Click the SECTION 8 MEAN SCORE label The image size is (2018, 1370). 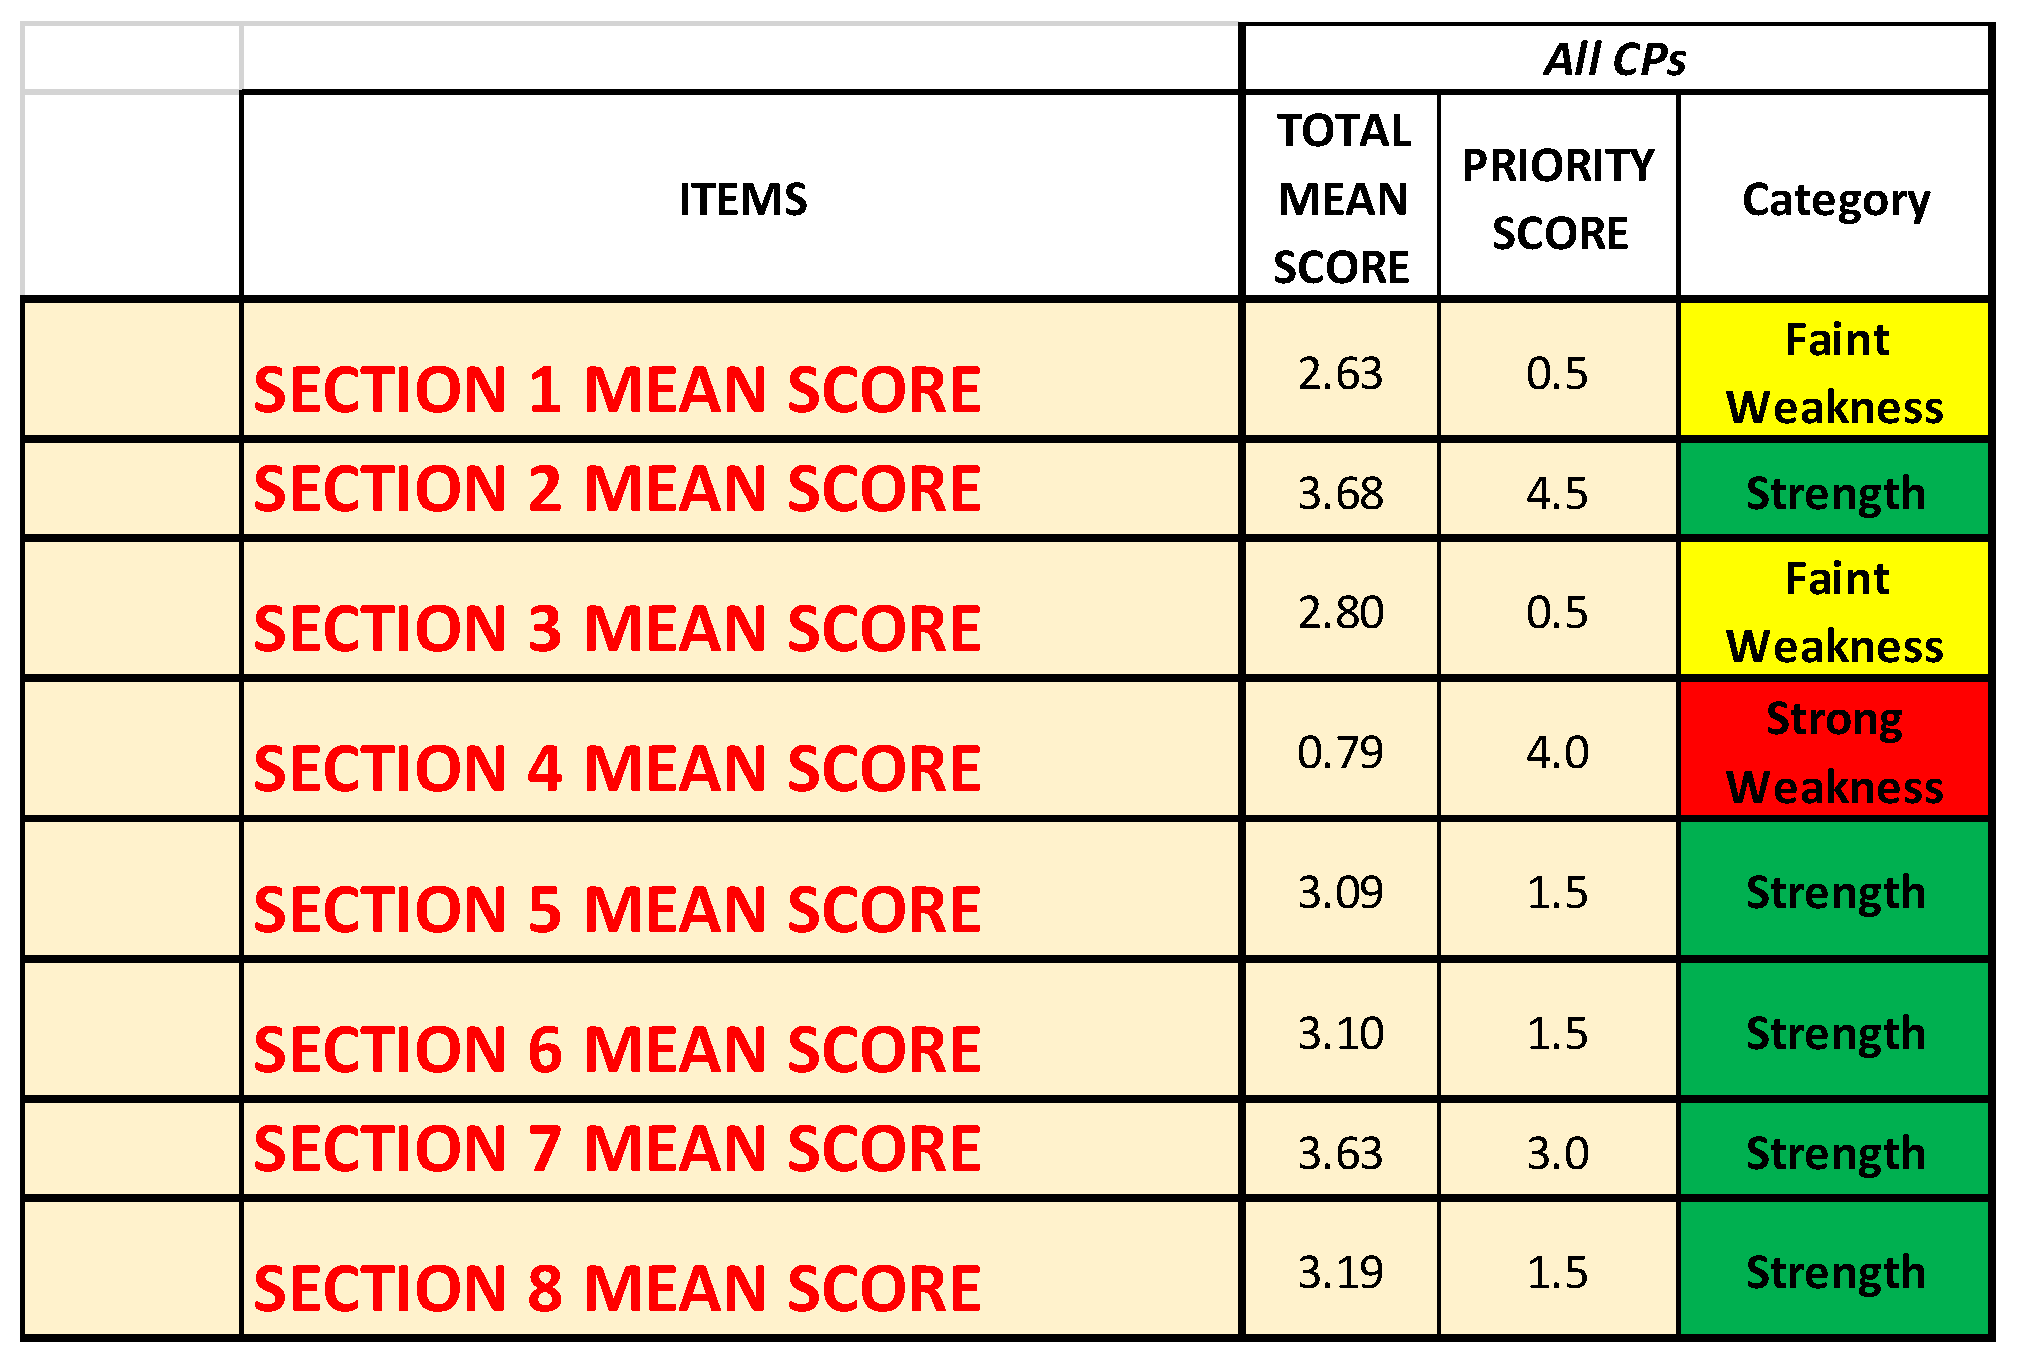point(617,1288)
